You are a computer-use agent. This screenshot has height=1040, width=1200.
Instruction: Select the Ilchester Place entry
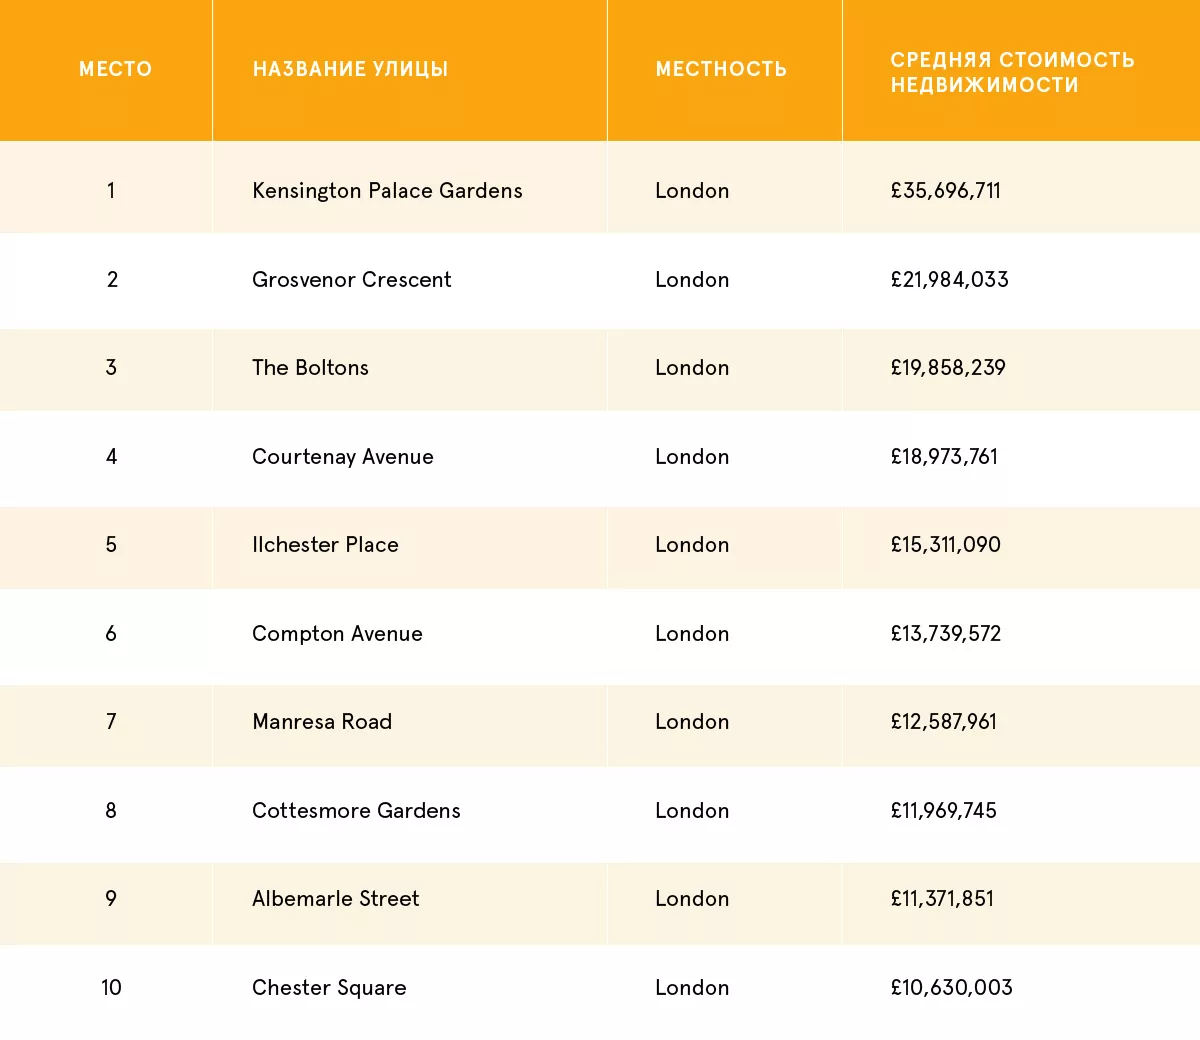tap(325, 545)
